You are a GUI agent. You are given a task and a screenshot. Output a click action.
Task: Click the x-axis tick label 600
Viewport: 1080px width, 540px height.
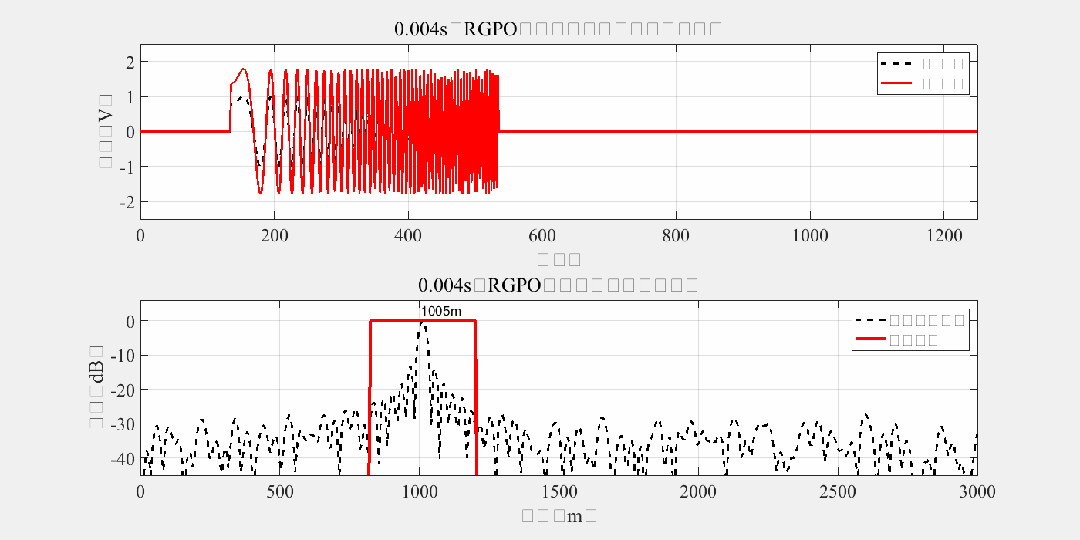542,235
